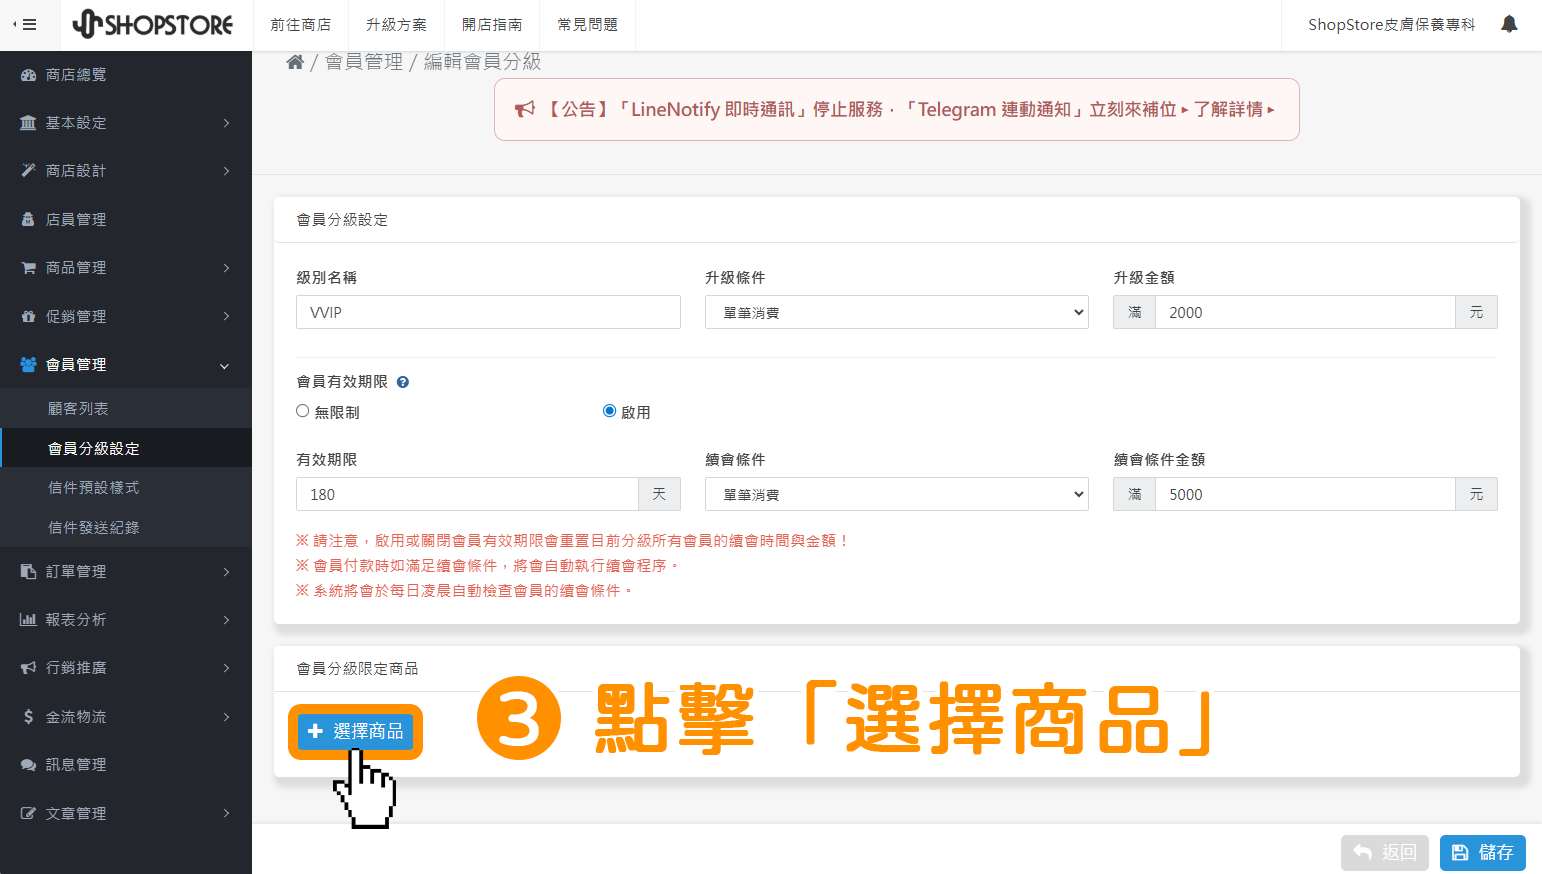Click 返回 back button

pos(1385,853)
